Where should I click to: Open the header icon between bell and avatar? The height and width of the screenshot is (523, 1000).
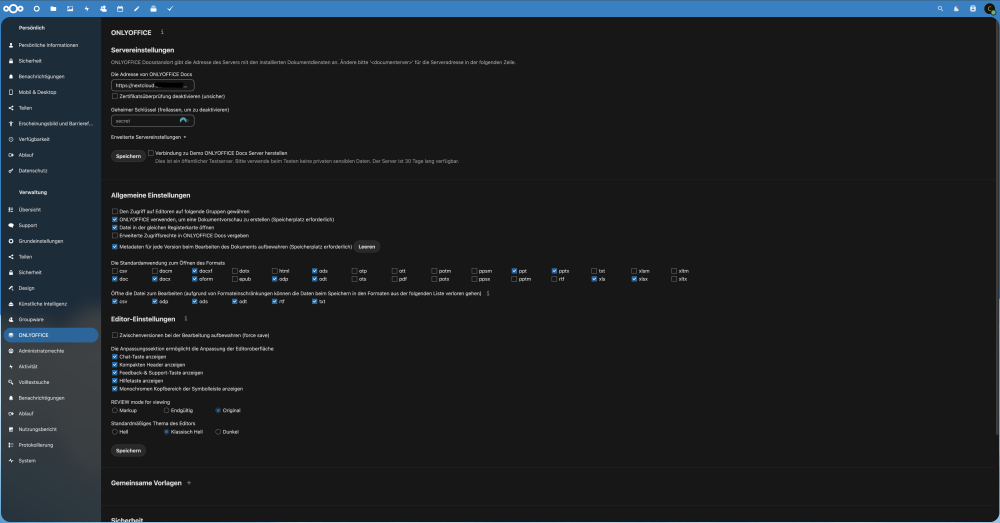(973, 9)
